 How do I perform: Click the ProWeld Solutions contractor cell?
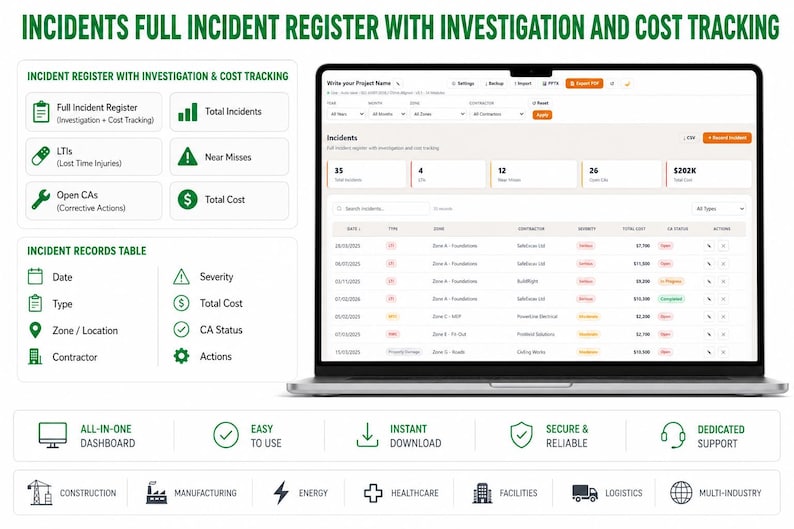(x=536, y=334)
